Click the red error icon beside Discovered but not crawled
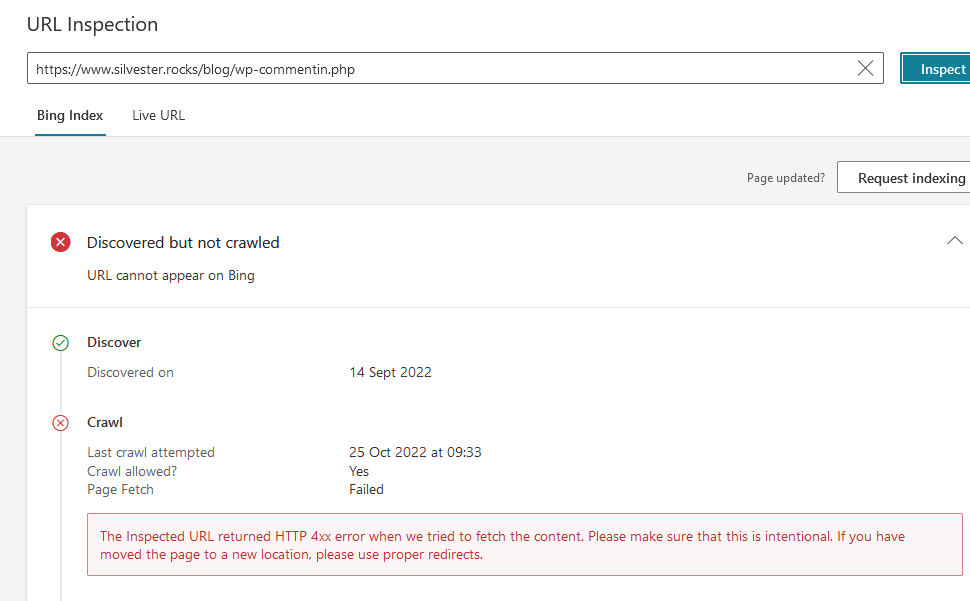Image resolution: width=970 pixels, height=601 pixels. (x=61, y=242)
